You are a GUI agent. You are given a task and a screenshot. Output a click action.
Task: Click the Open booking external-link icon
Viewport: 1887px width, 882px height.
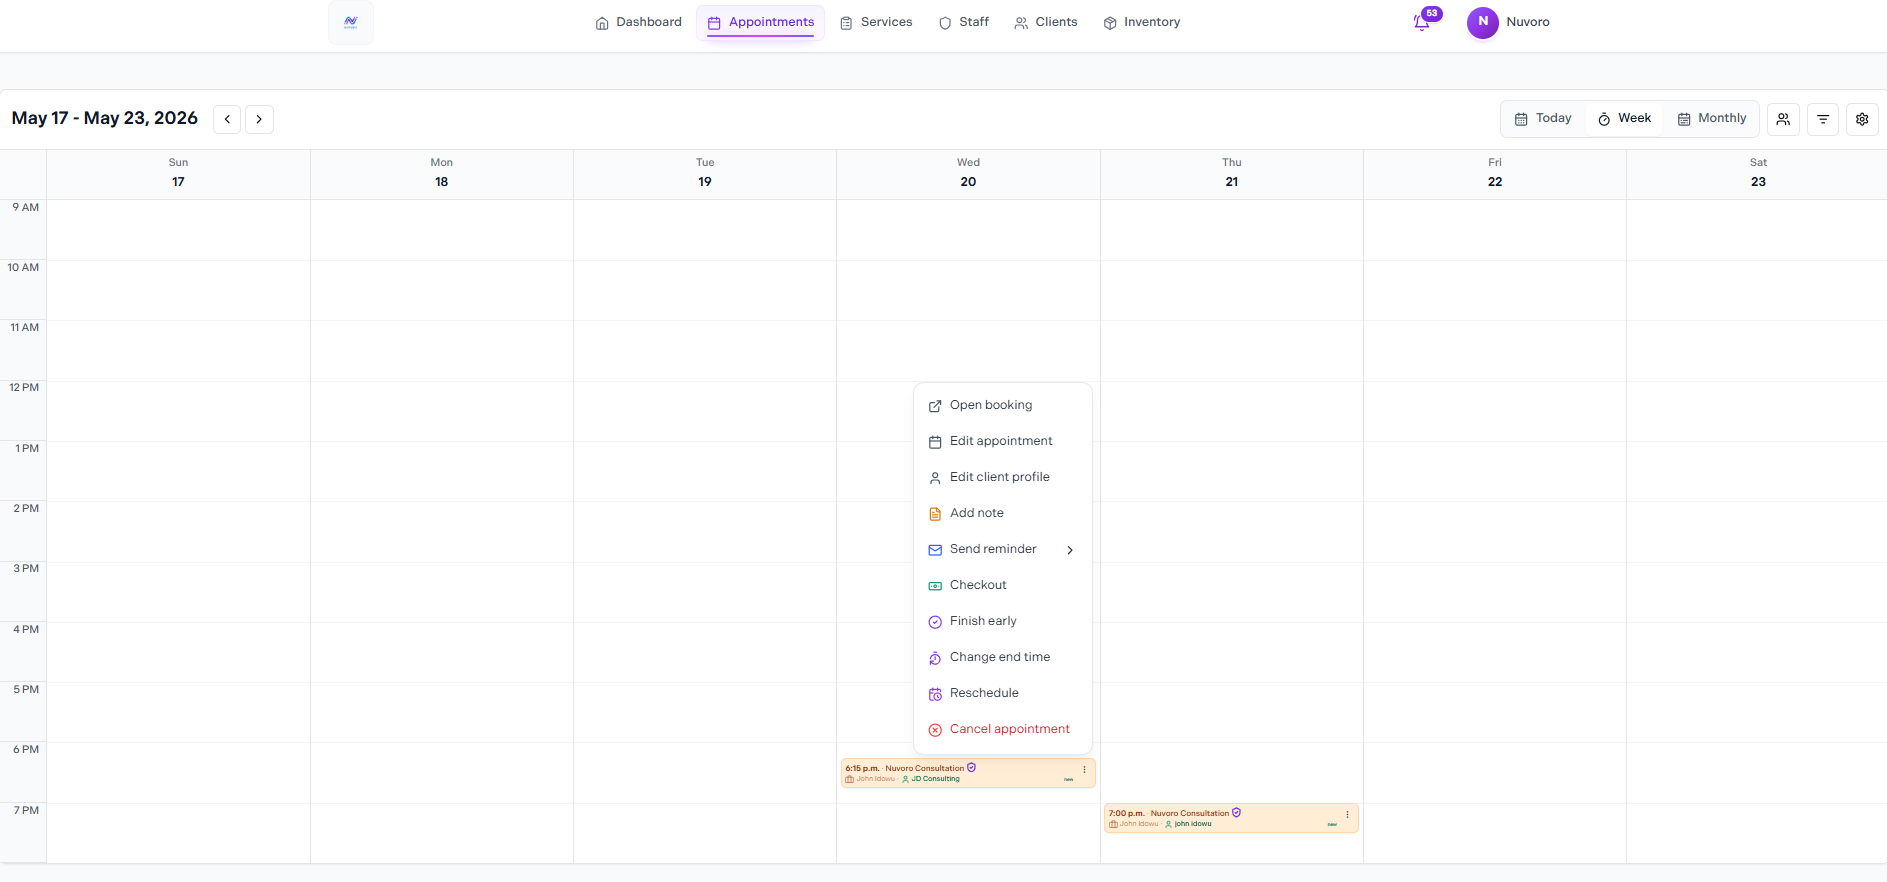tap(935, 406)
